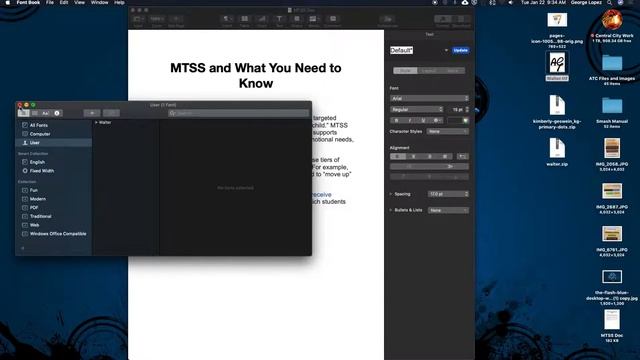This screenshot has height=360, width=640.
Task: Open the File menu
Action: (x=50, y=2)
